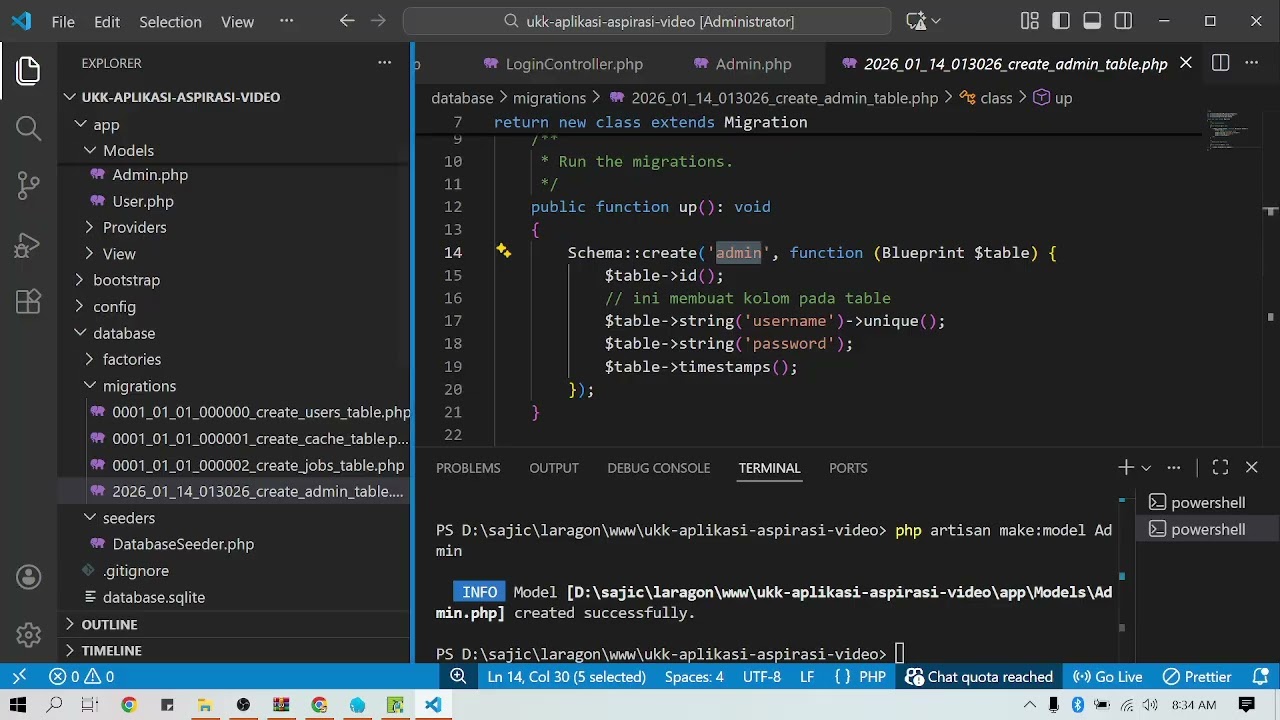Switch to the DEBUG CONSOLE tab
The width and height of the screenshot is (1280, 720).
(x=658, y=468)
